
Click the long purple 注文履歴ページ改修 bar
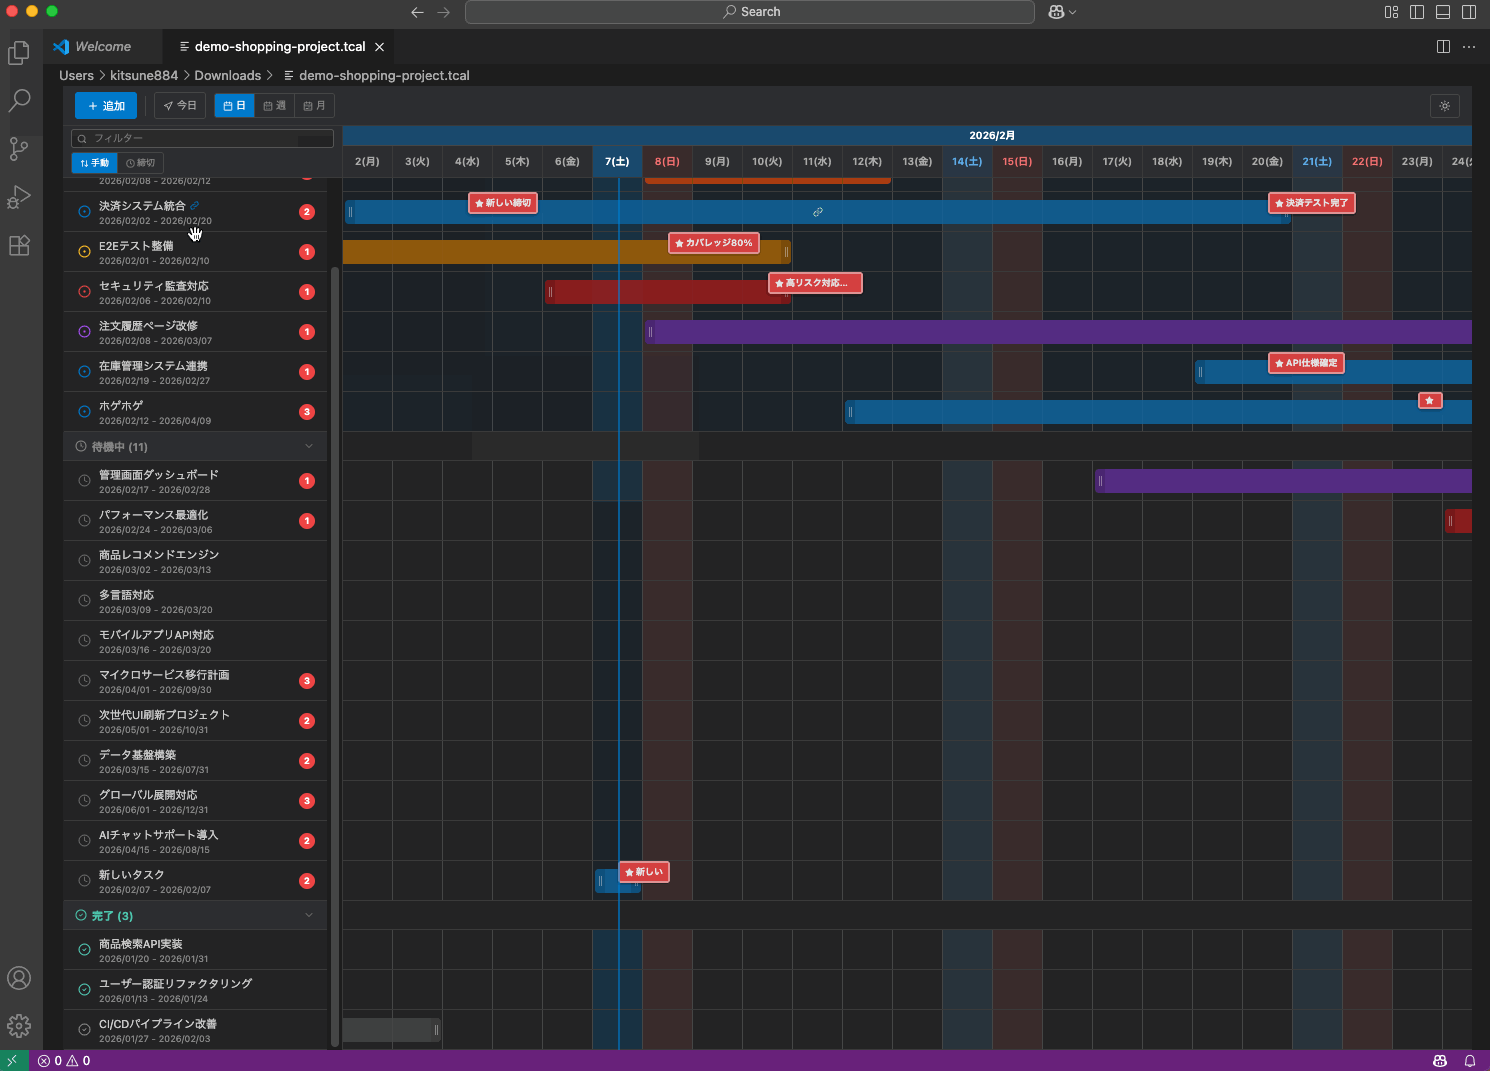pyautogui.click(x=1058, y=332)
